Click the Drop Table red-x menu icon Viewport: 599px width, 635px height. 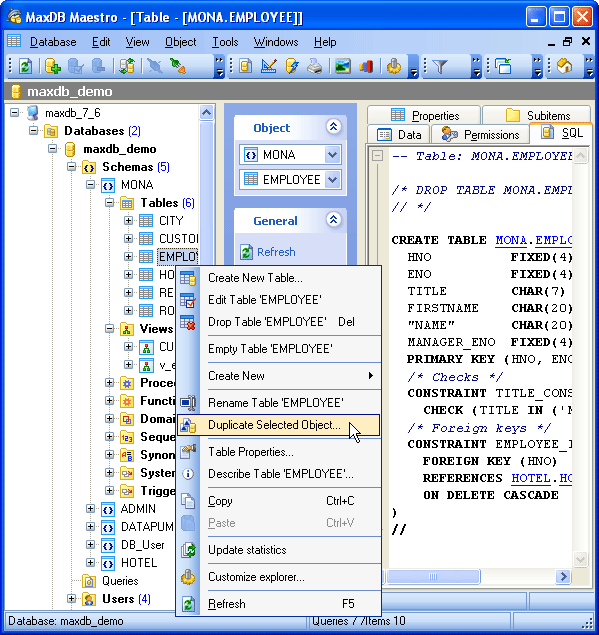(188, 322)
